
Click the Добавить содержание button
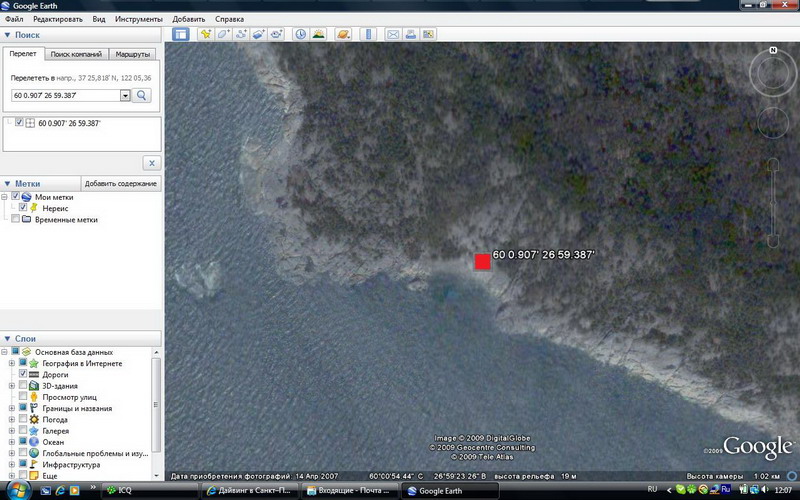tap(120, 184)
